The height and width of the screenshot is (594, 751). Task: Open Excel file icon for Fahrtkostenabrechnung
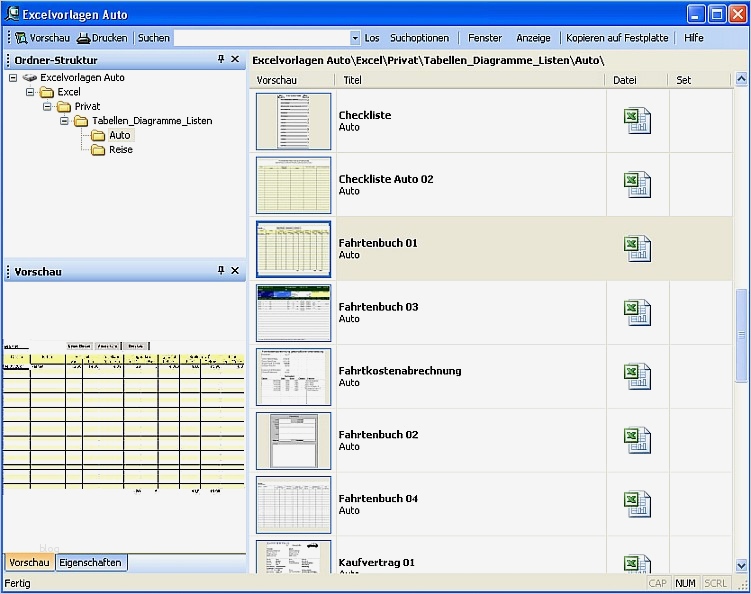pyautogui.click(x=637, y=377)
